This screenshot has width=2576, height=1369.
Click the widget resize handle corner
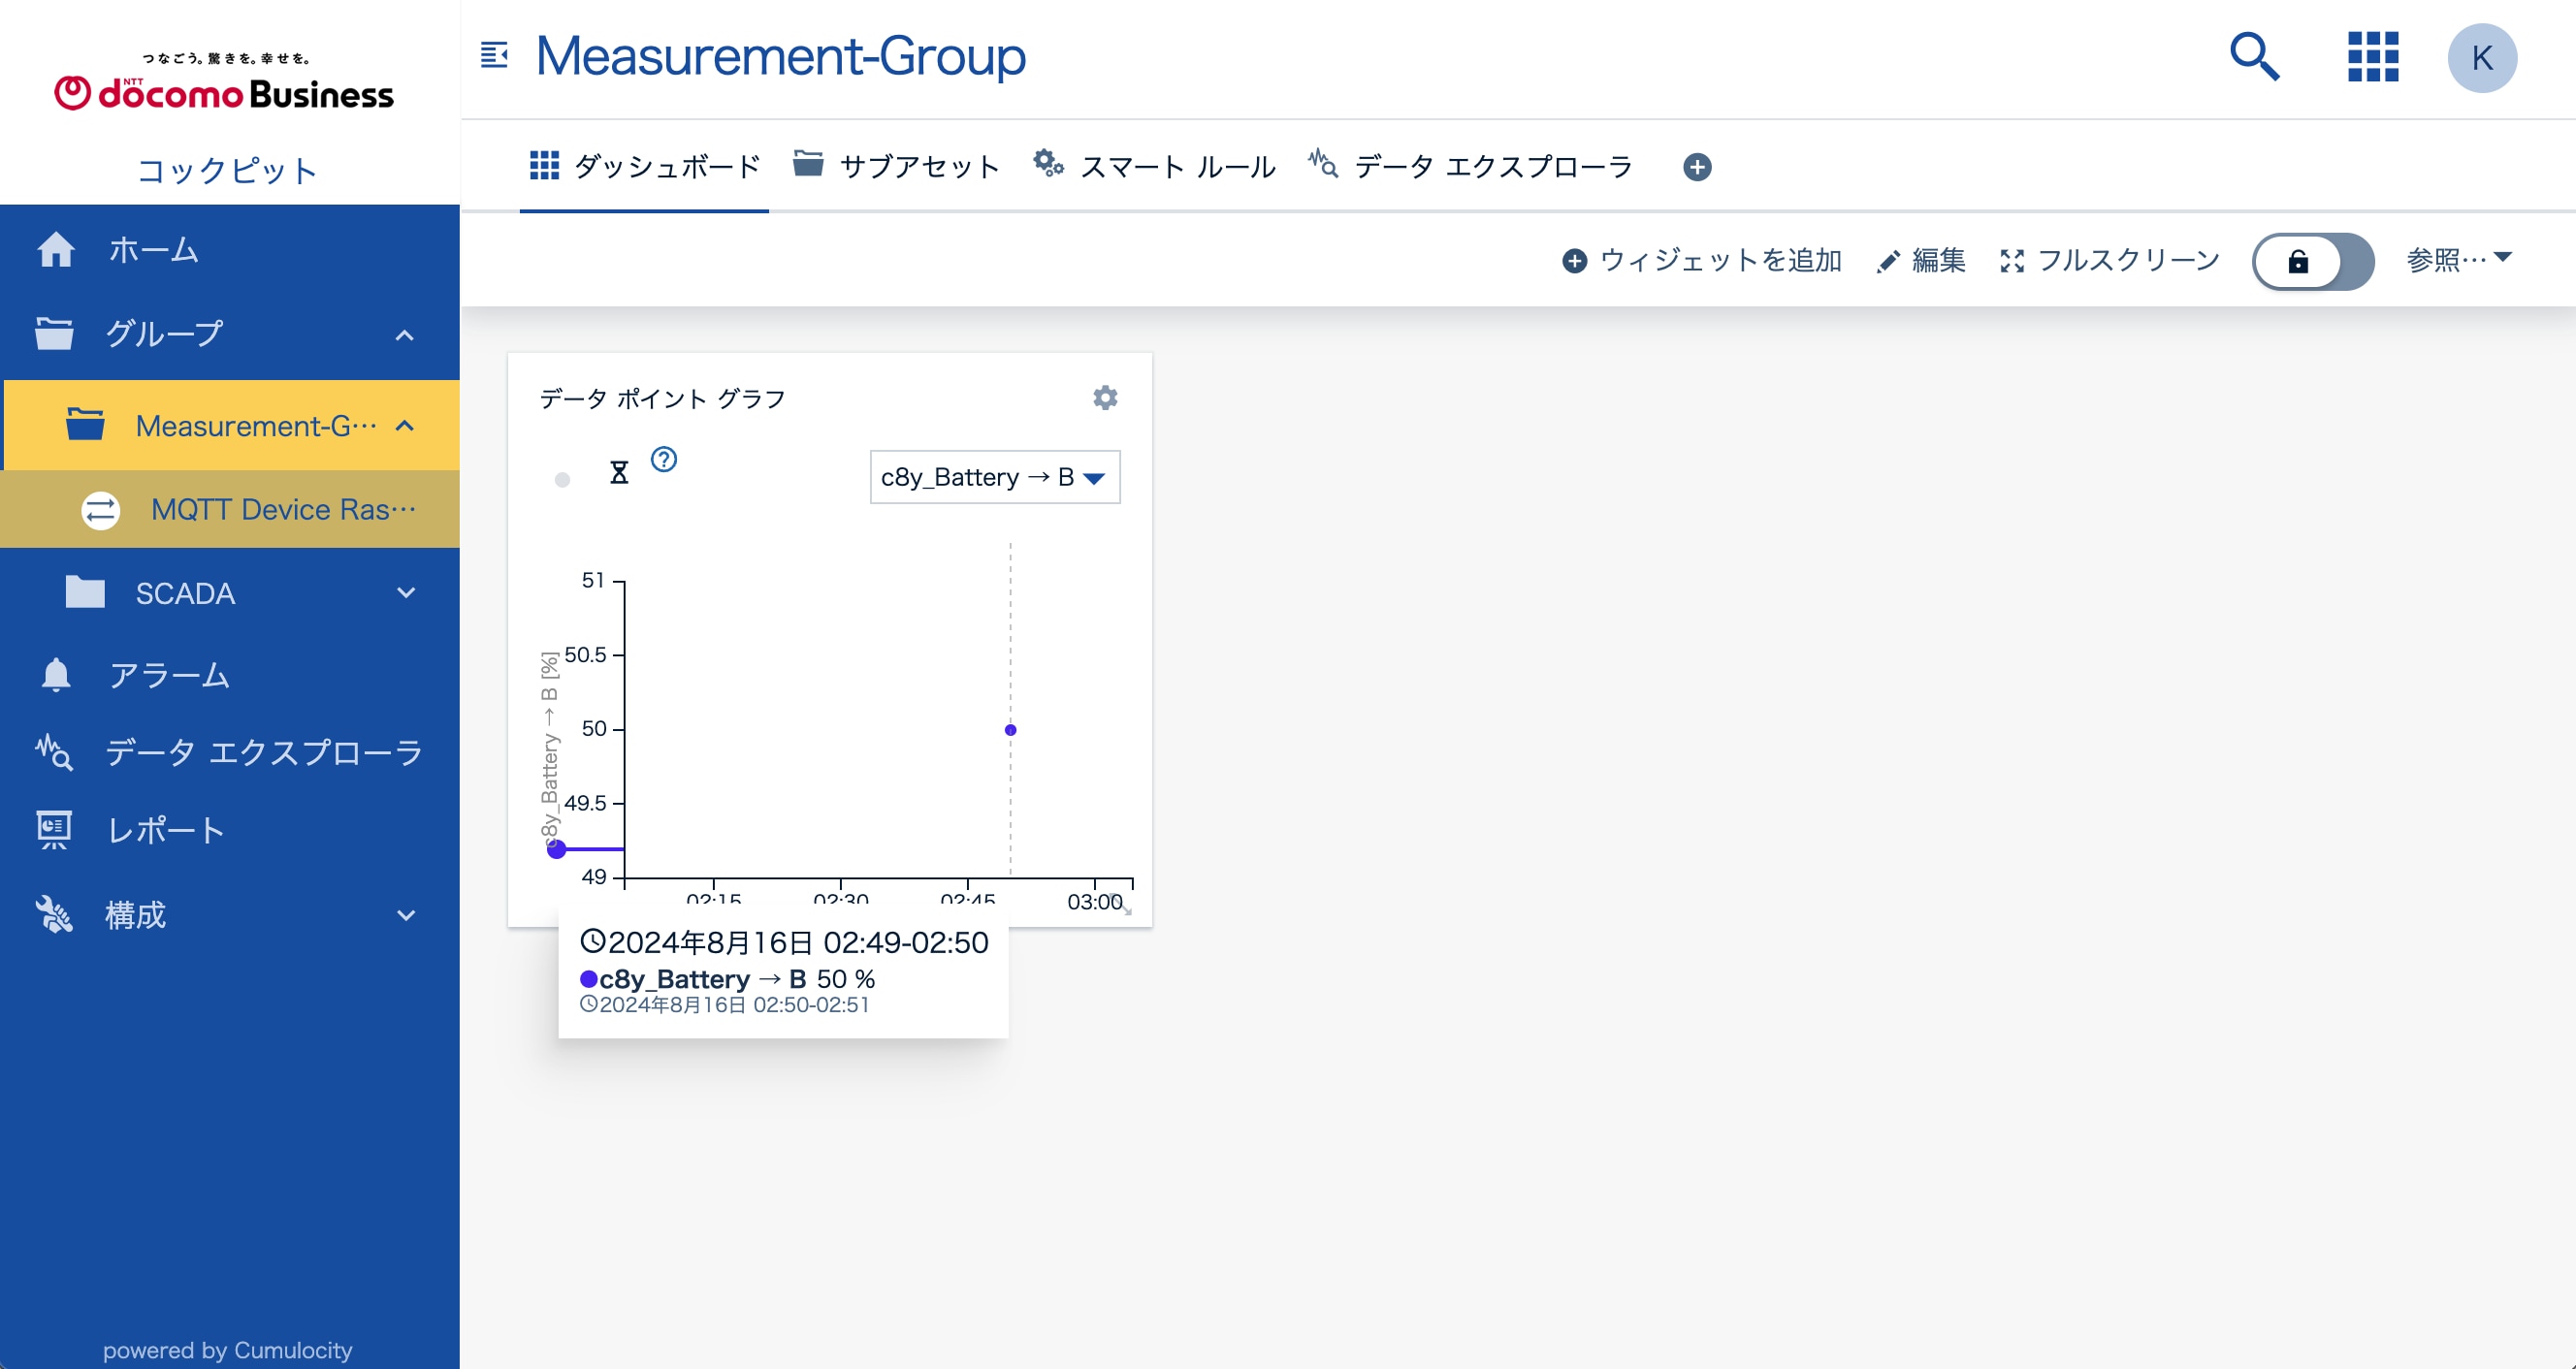point(1124,906)
